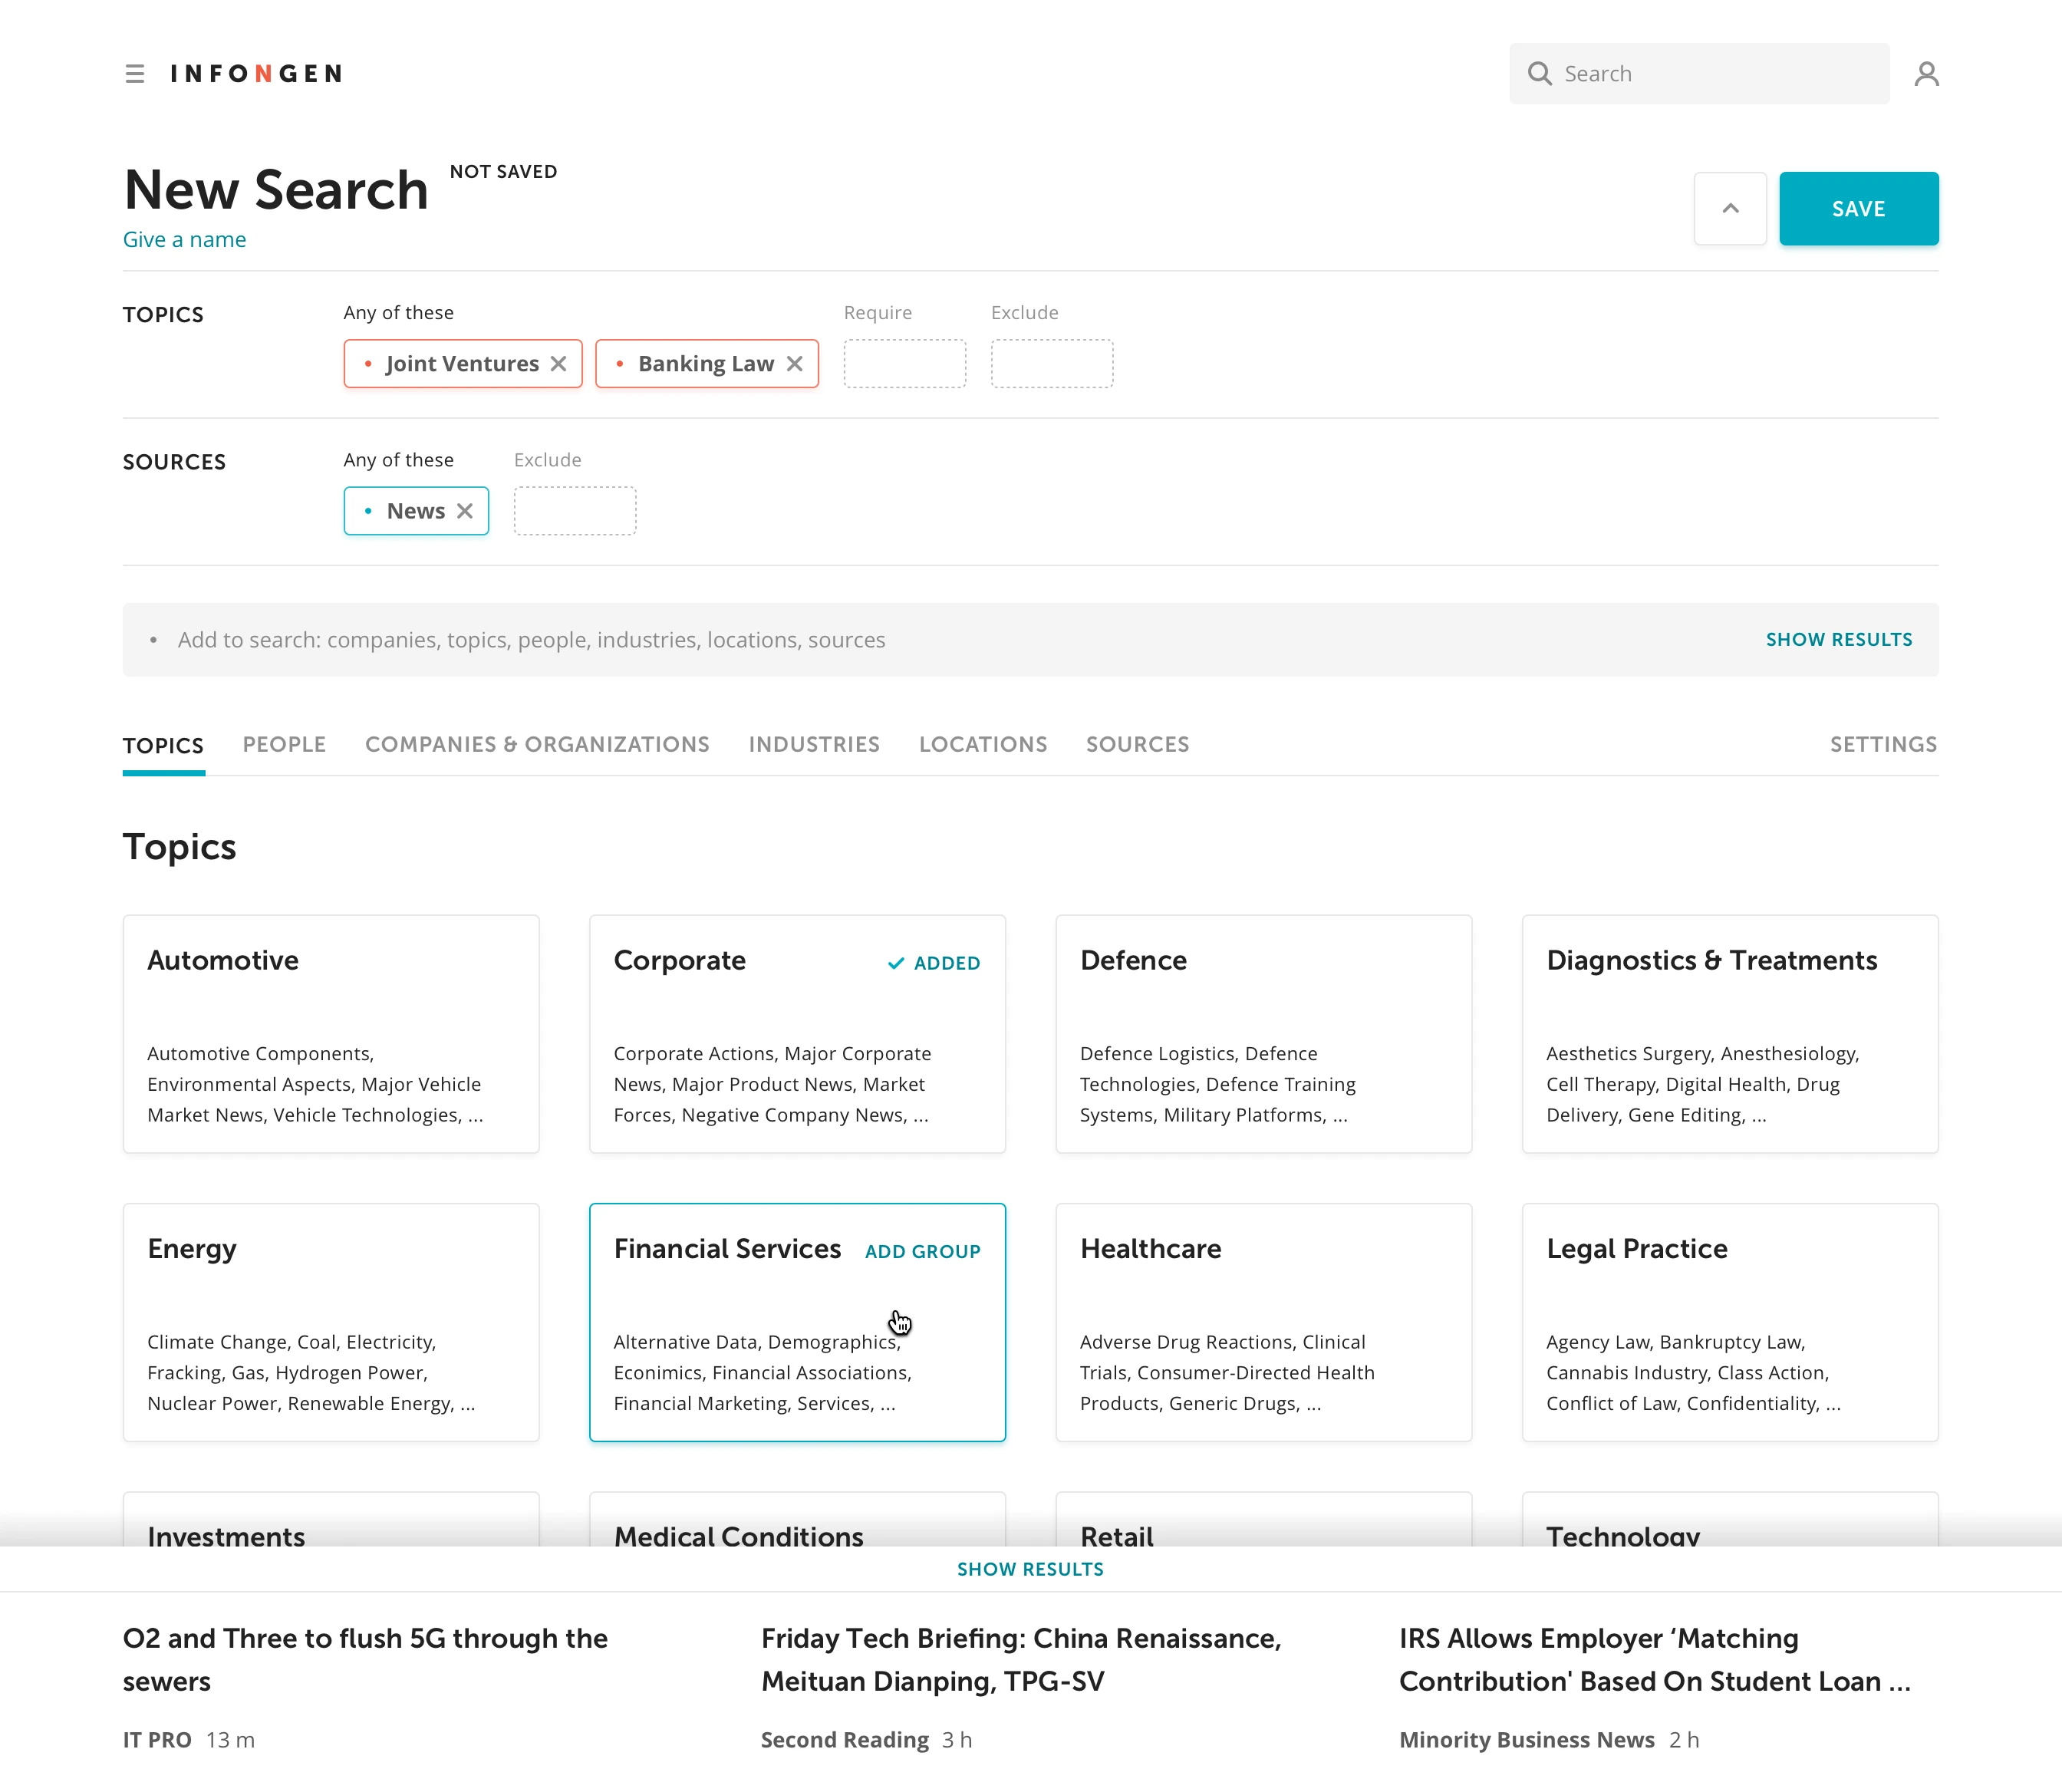The width and height of the screenshot is (2062, 1792).
Task: Remove the Joint Ventures topic chip
Action: tap(558, 363)
